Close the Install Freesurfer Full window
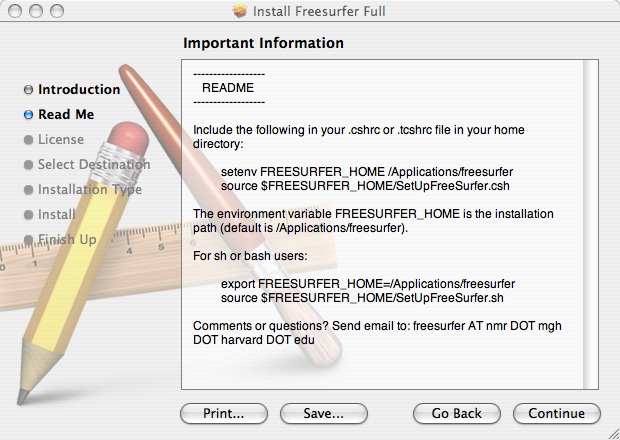The width and height of the screenshot is (620, 440). 13,11
